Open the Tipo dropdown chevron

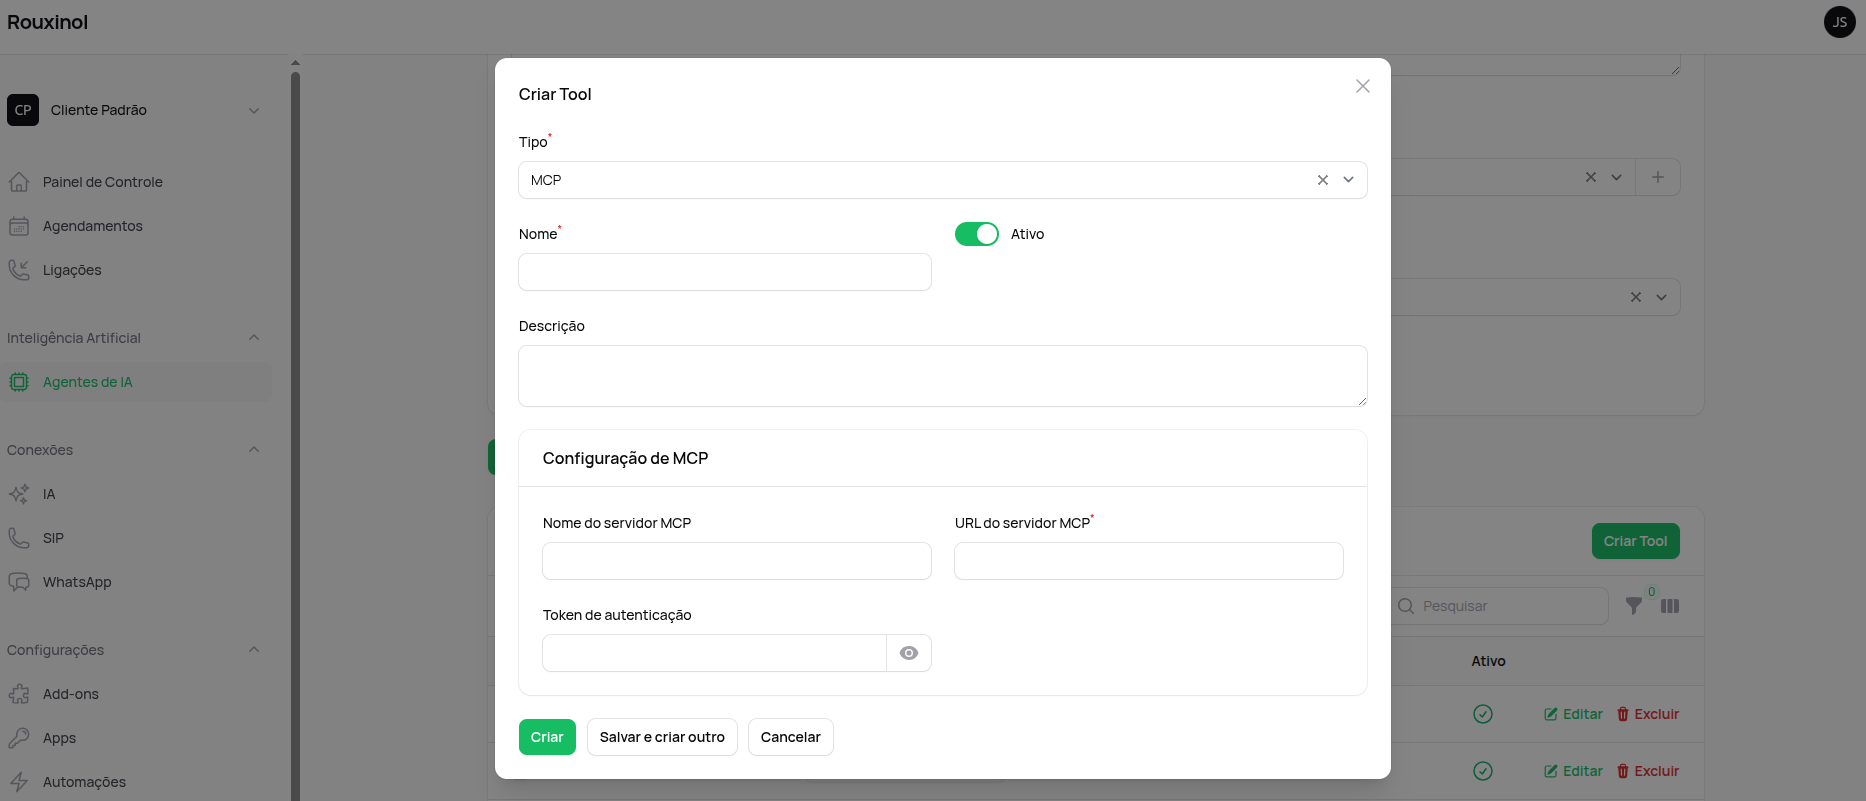[1349, 180]
